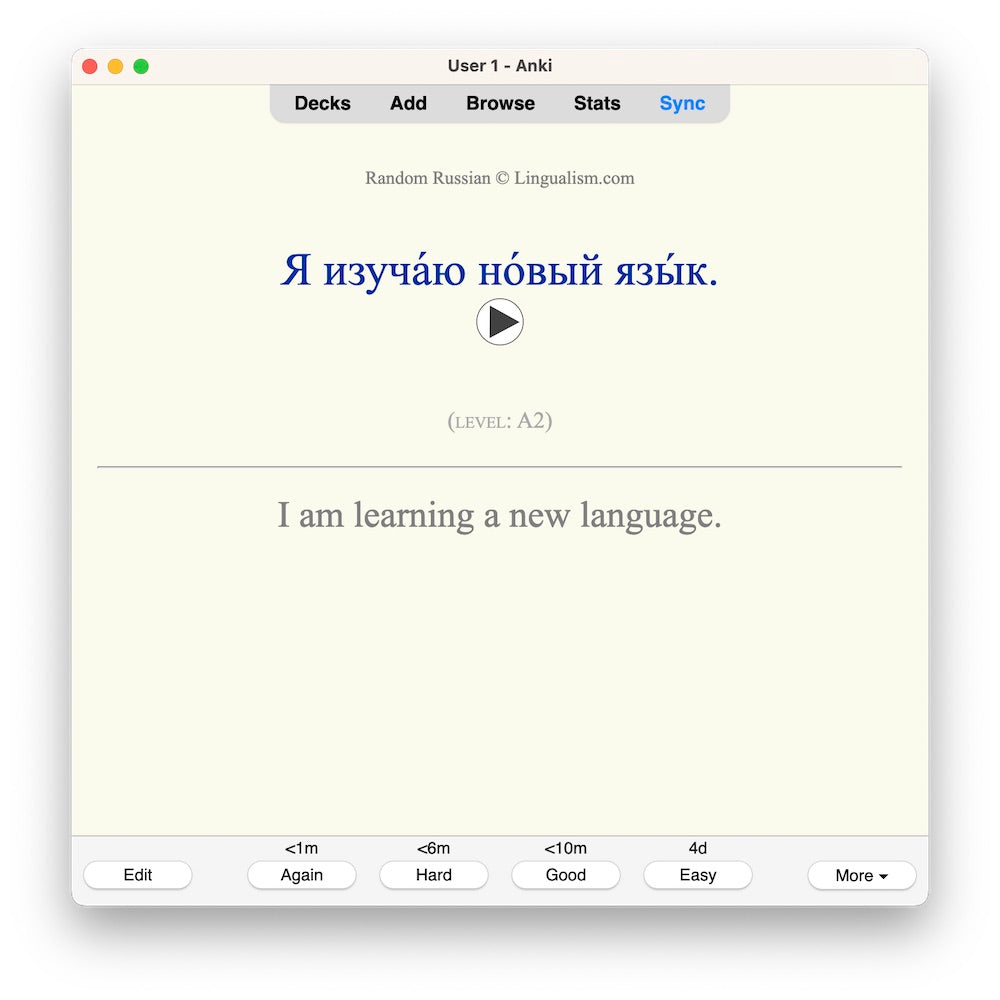Viewport: 1000px width, 1000px height.
Task: Mark the card as Easy
Action: (698, 875)
